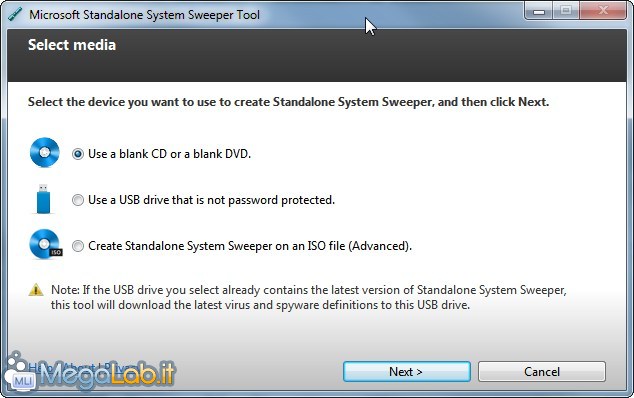The width and height of the screenshot is (634, 398).
Task: Click the blue USB flash drive icon
Action: pos(43,199)
